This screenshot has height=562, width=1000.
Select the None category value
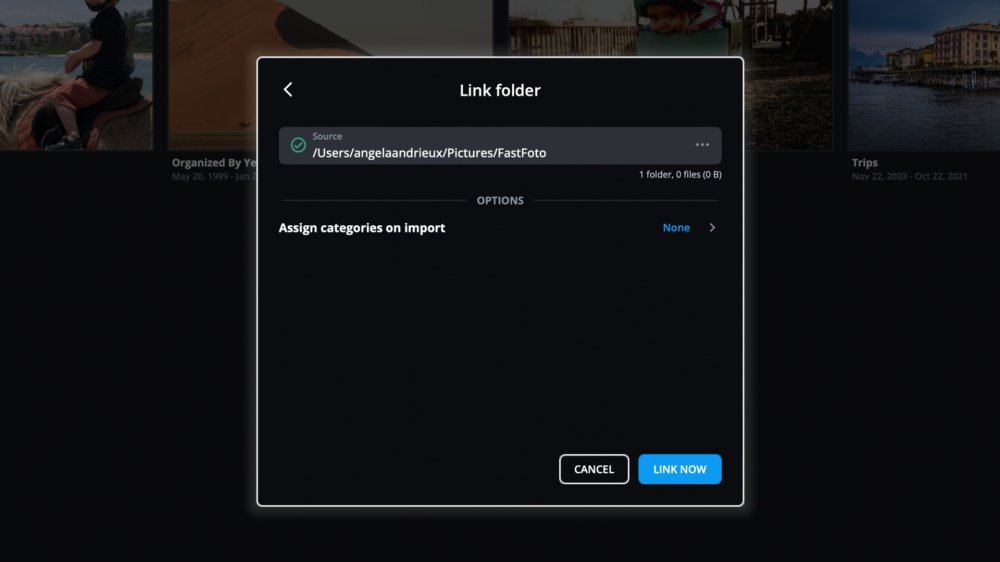[x=676, y=228]
